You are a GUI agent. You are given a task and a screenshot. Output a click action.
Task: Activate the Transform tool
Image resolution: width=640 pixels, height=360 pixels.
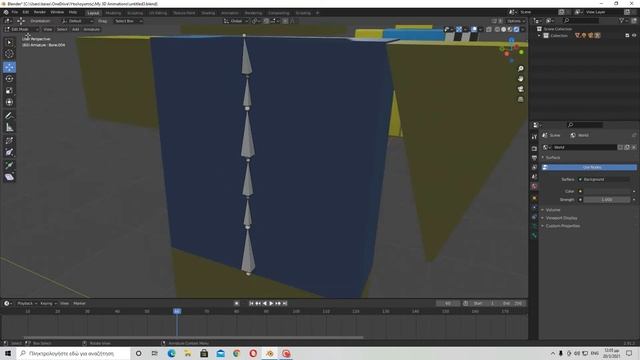pyautogui.click(x=9, y=102)
